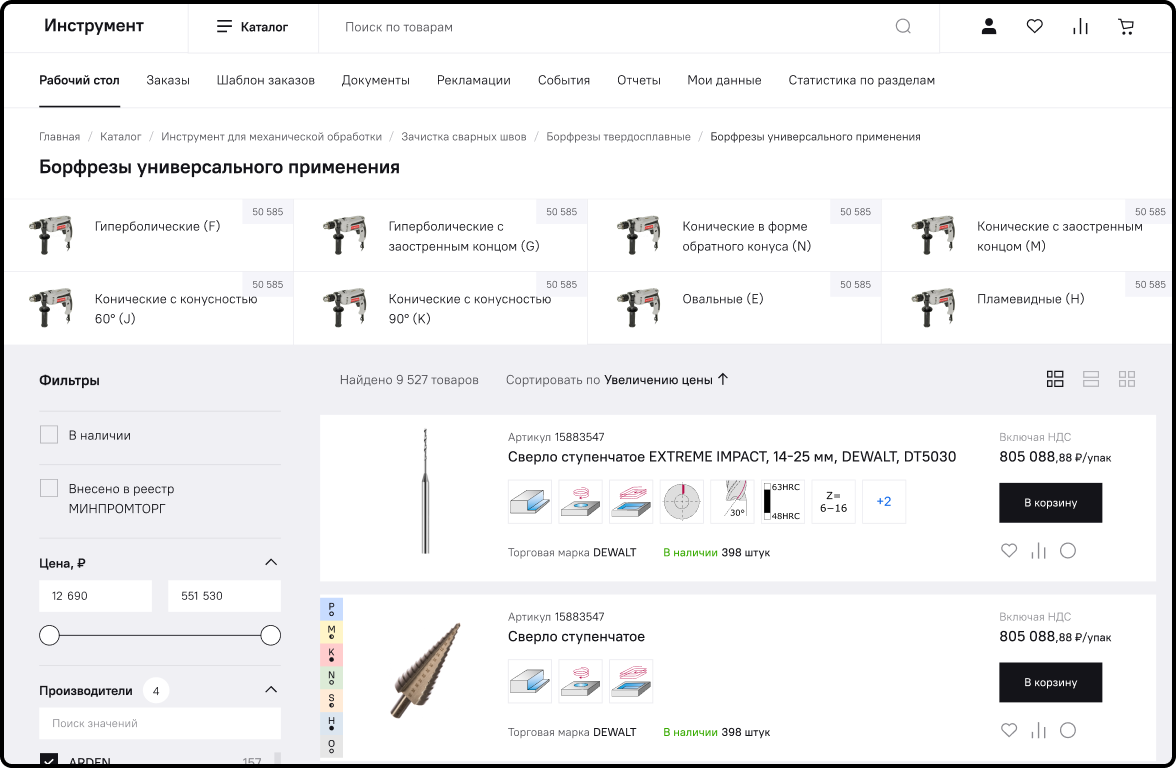Open the Рекламации tab
The height and width of the screenshot is (768, 1176).
(474, 80)
